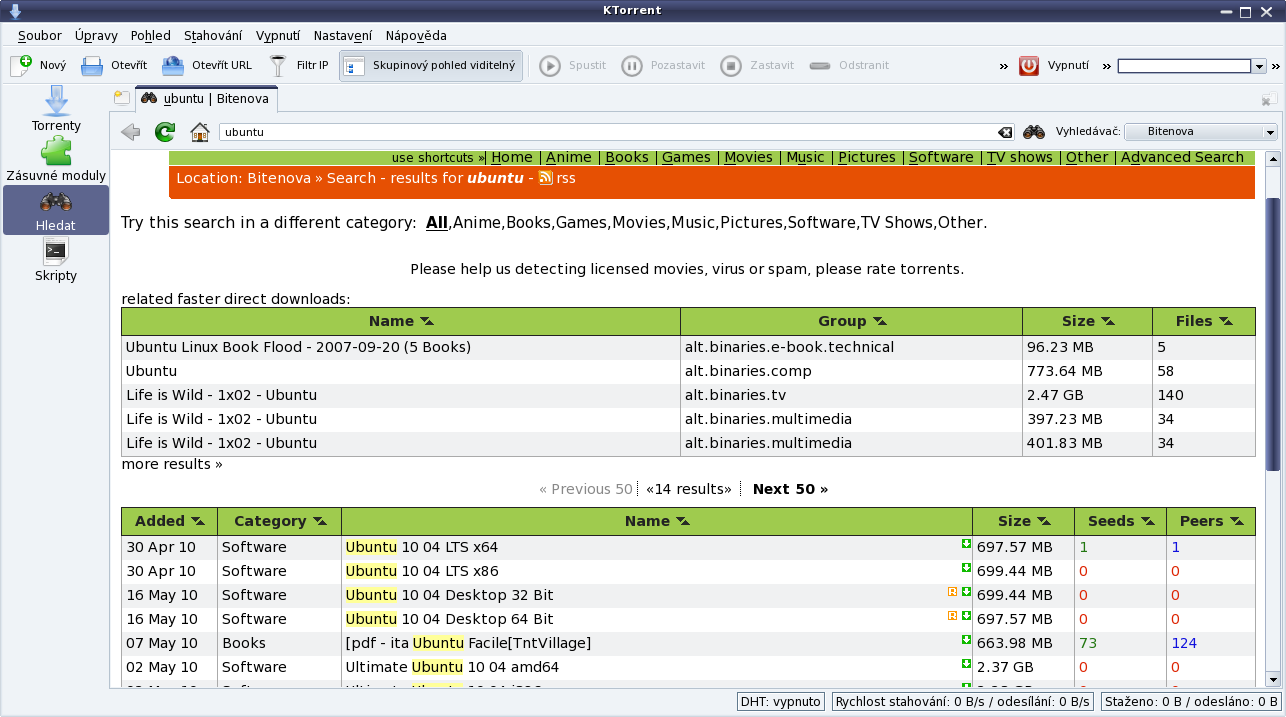This screenshot has height=717, width=1286.
Task: Click the rss feed icon
Action: [x=546, y=178]
